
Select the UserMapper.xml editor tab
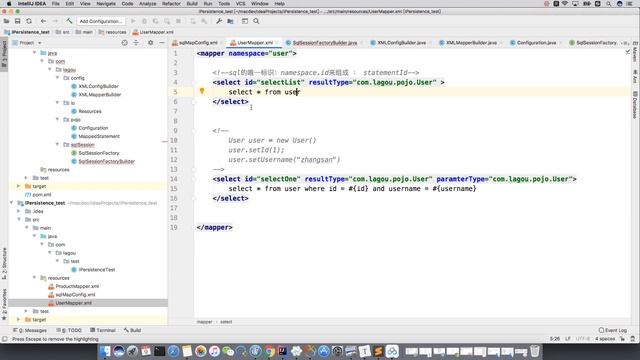(x=255, y=43)
